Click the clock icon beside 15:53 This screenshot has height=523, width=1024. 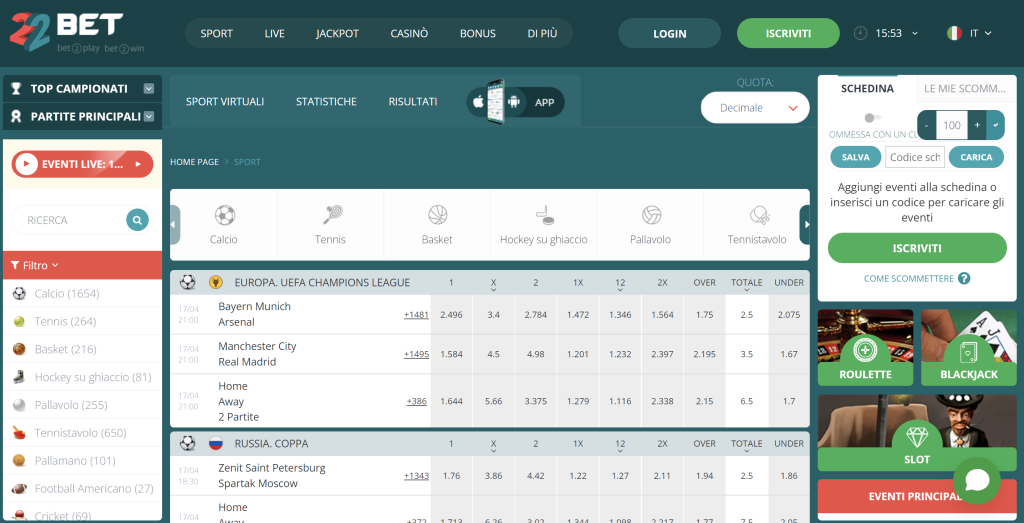(x=861, y=33)
